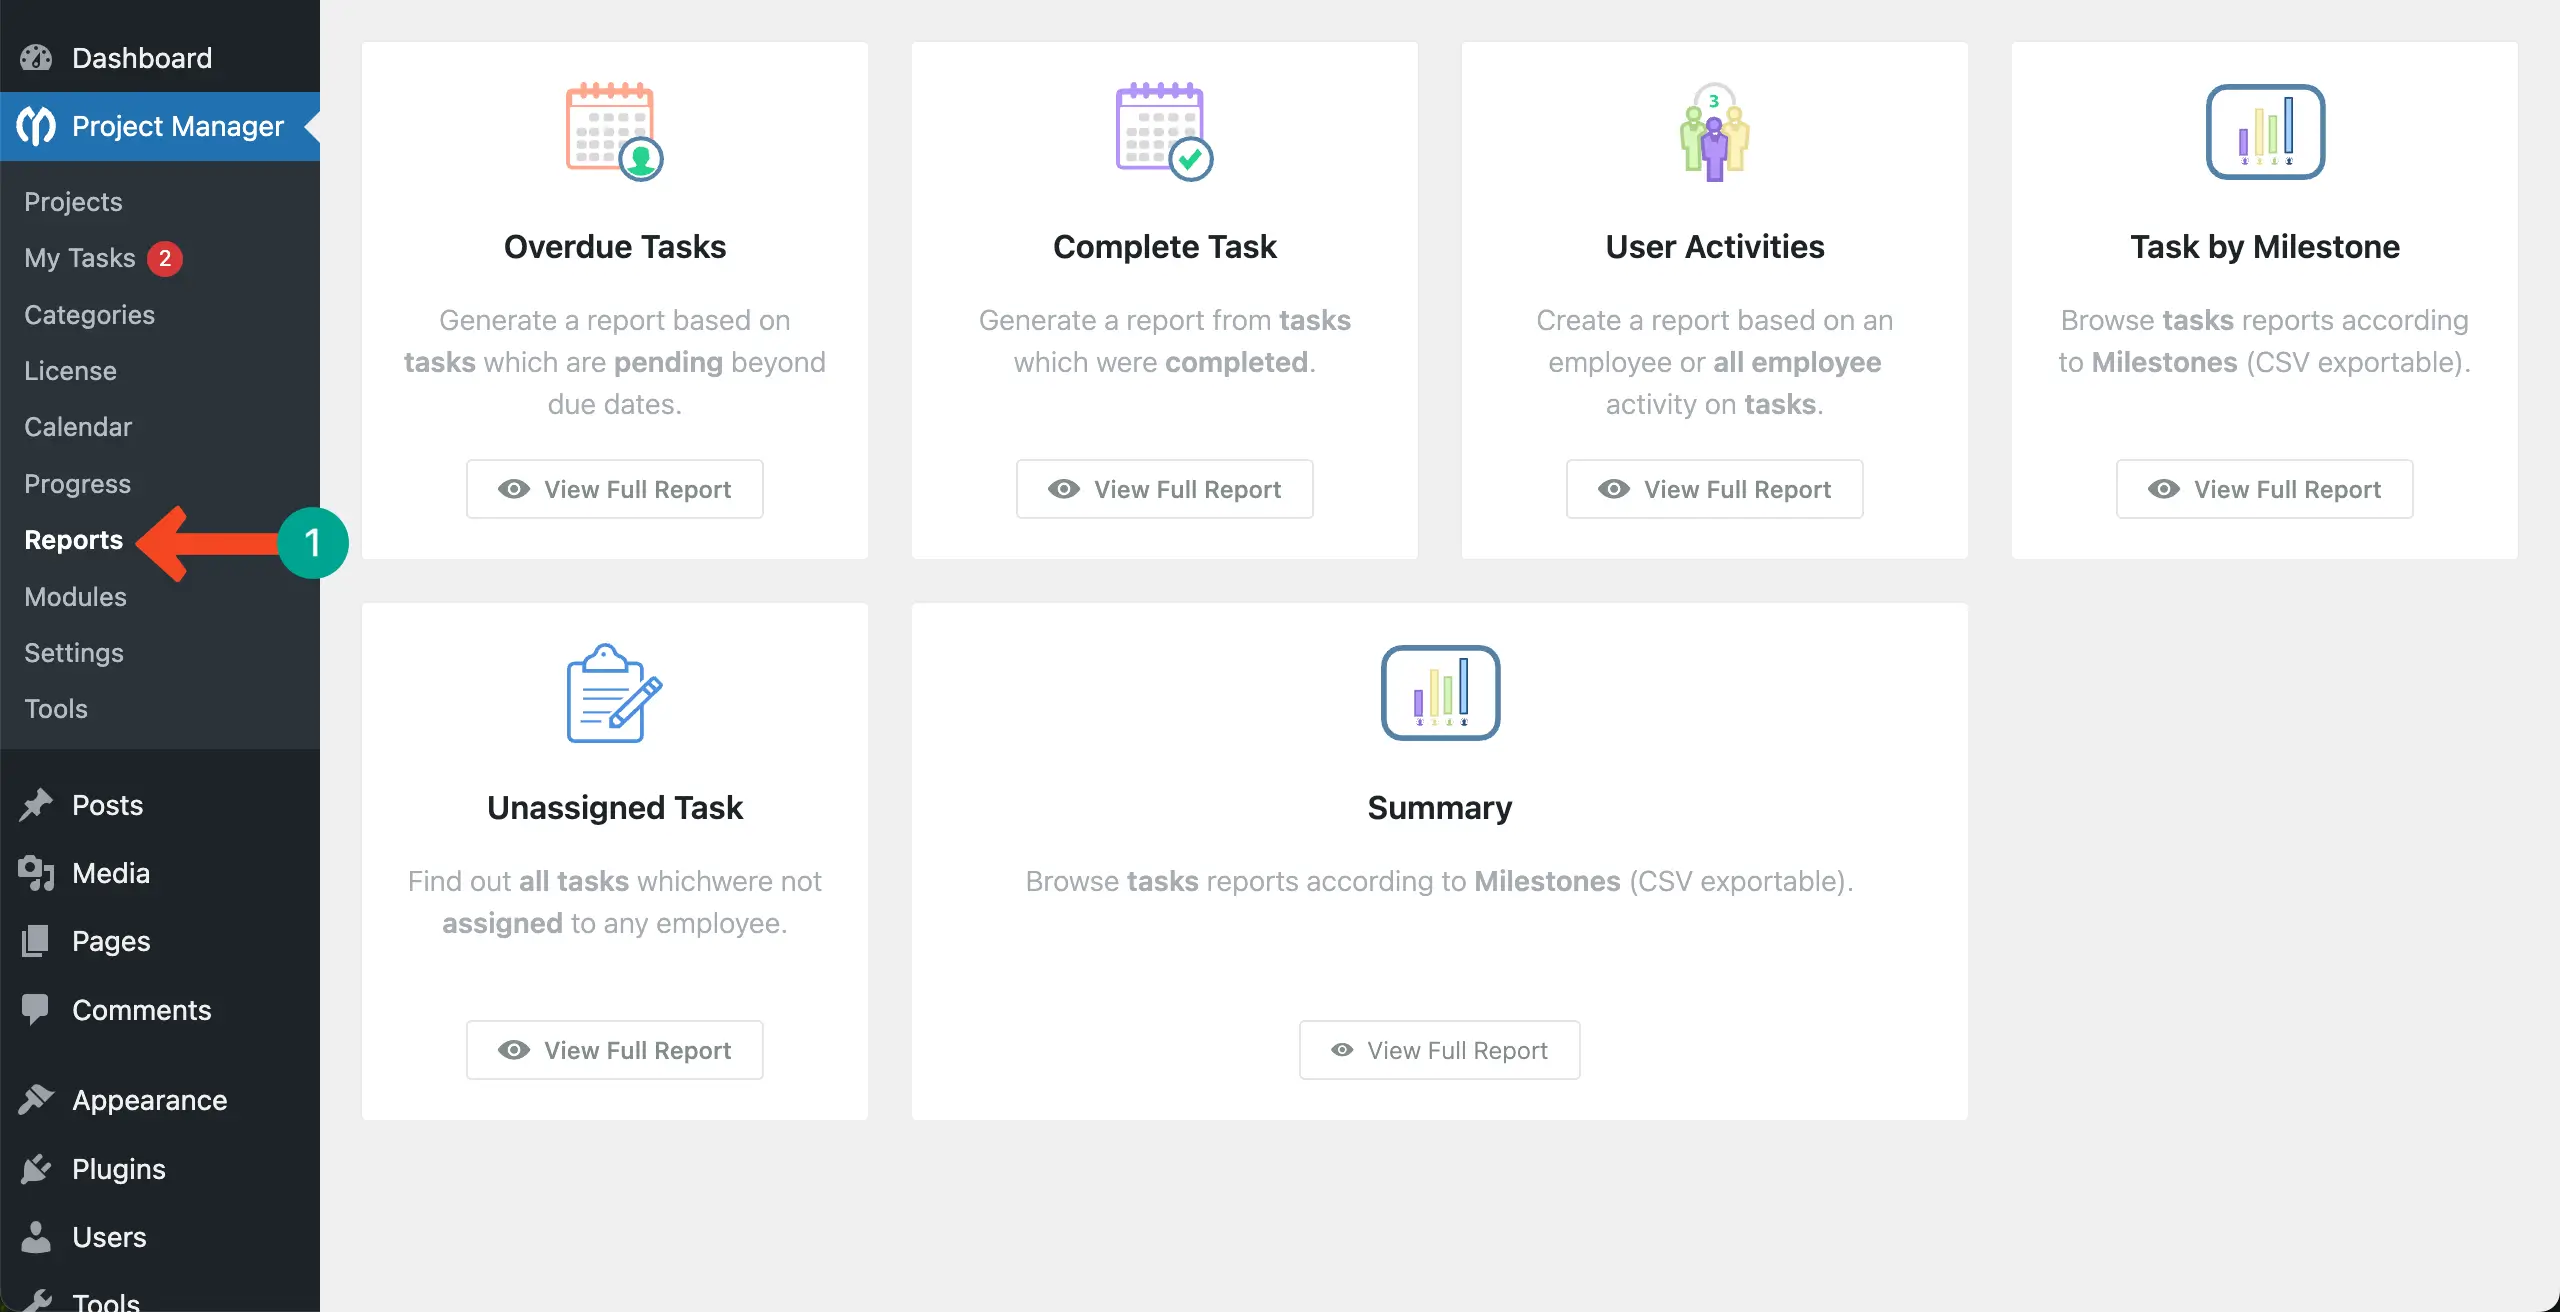Open the Modules submenu item
The image size is (2560, 1312).
pyautogui.click(x=75, y=597)
